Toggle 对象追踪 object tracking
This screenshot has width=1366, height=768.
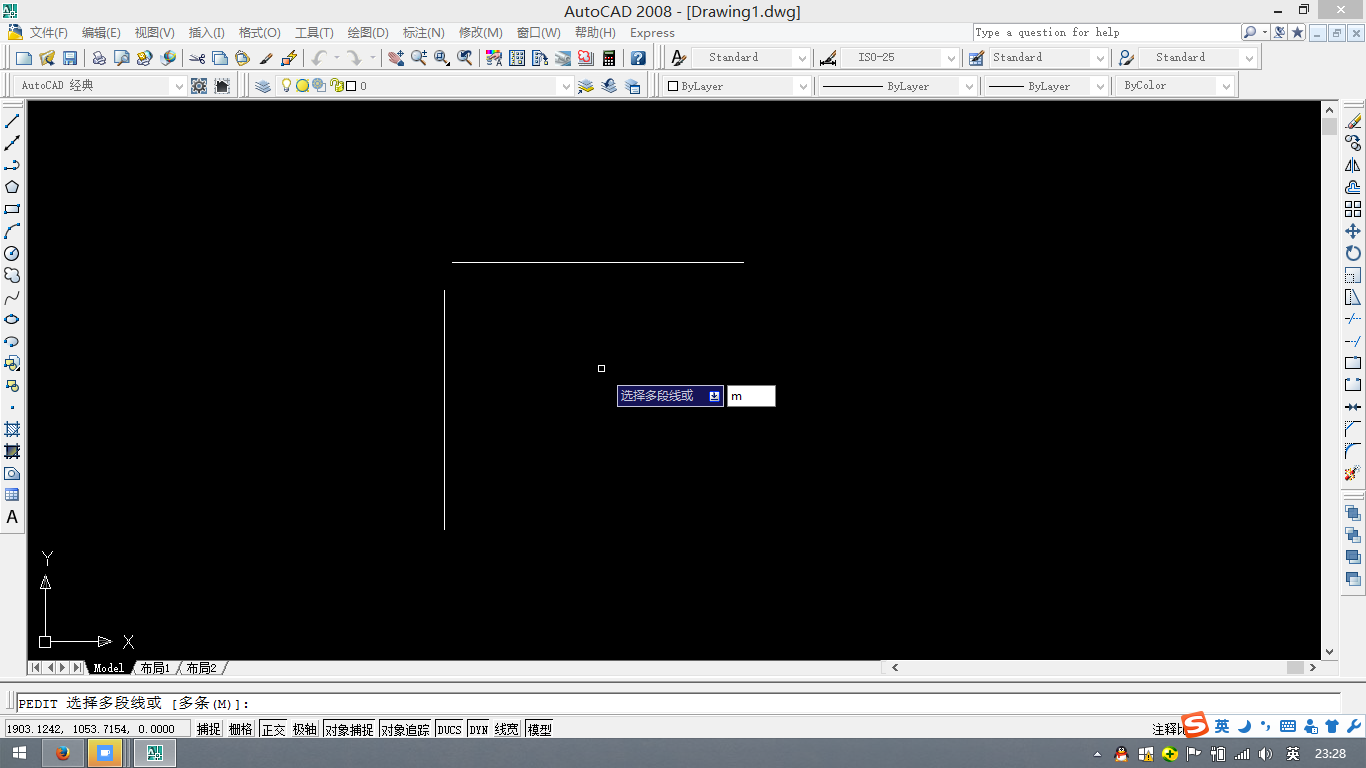[x=405, y=729]
